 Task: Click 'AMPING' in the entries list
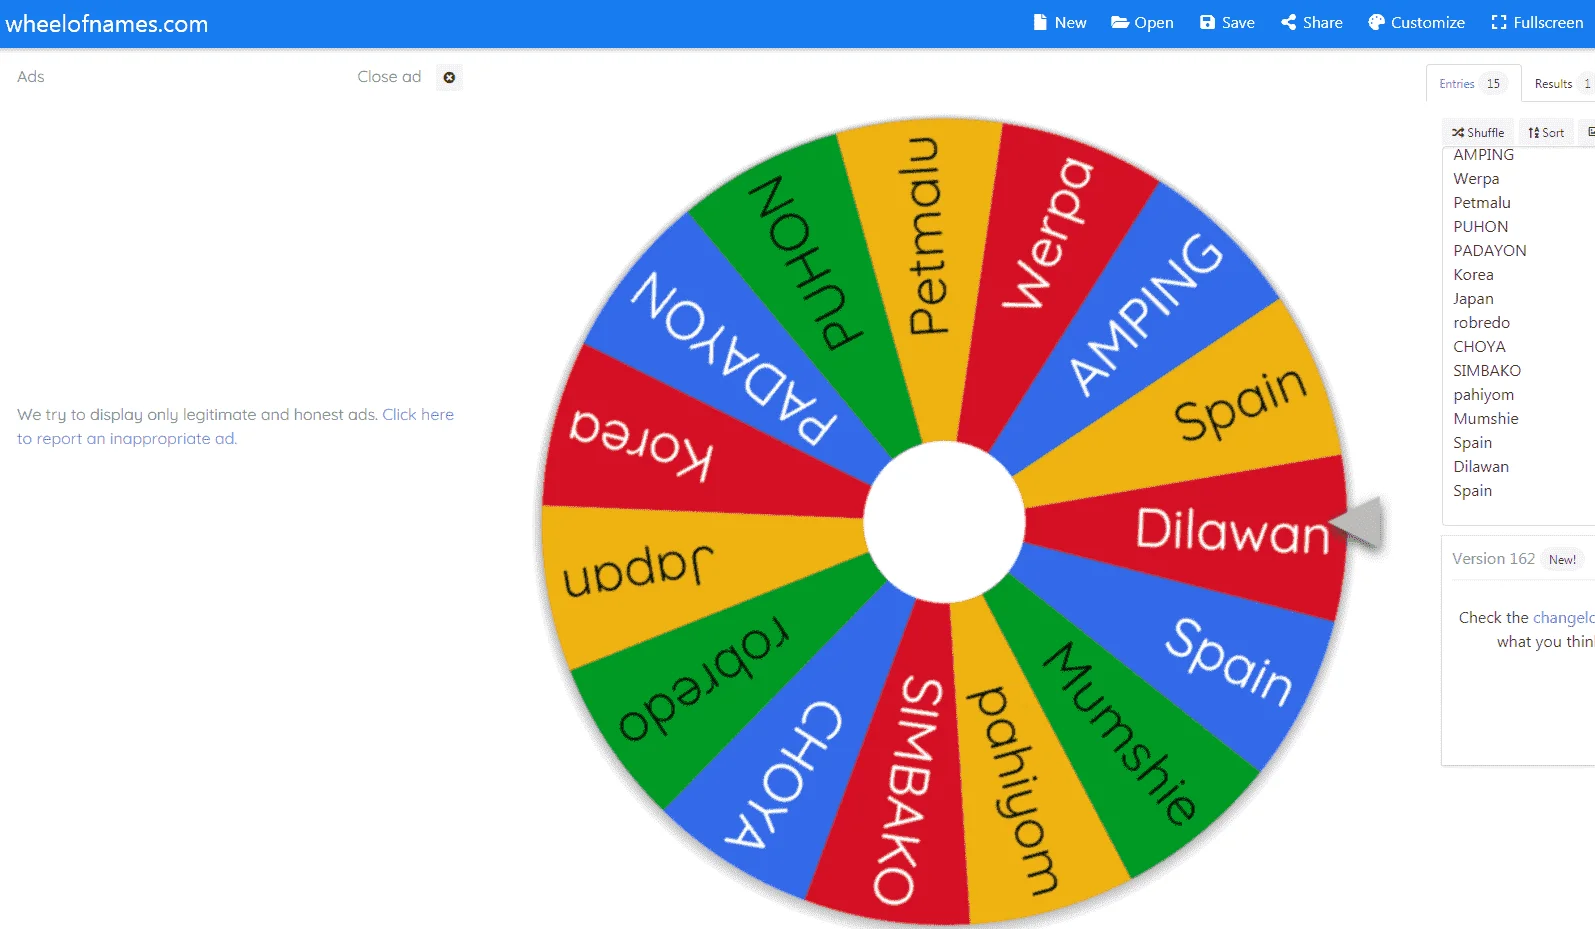1483,155
